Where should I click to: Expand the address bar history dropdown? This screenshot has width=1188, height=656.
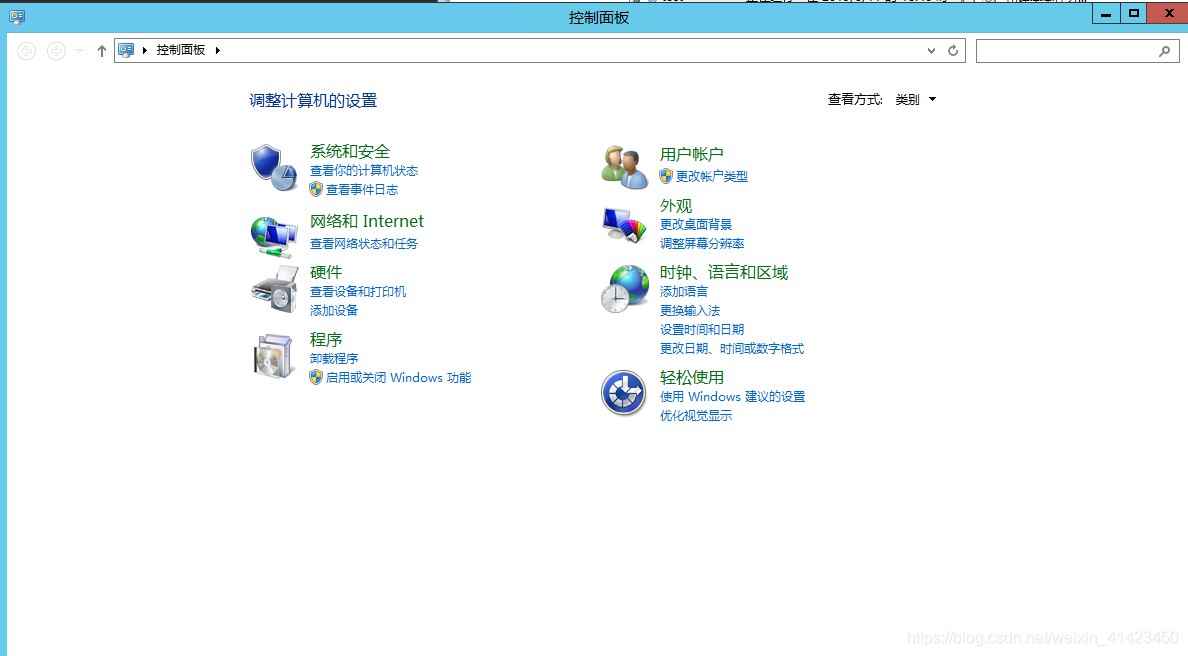[x=931, y=51]
